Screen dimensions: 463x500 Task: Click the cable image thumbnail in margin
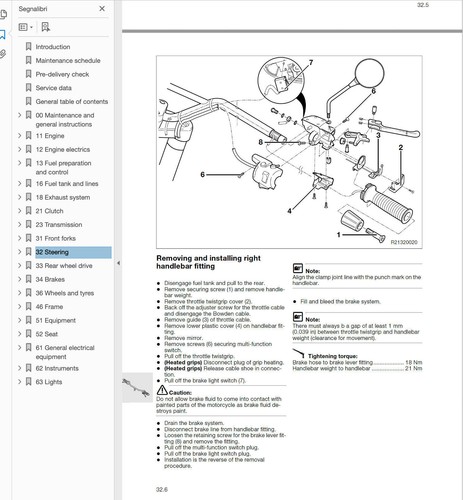tap(137, 388)
